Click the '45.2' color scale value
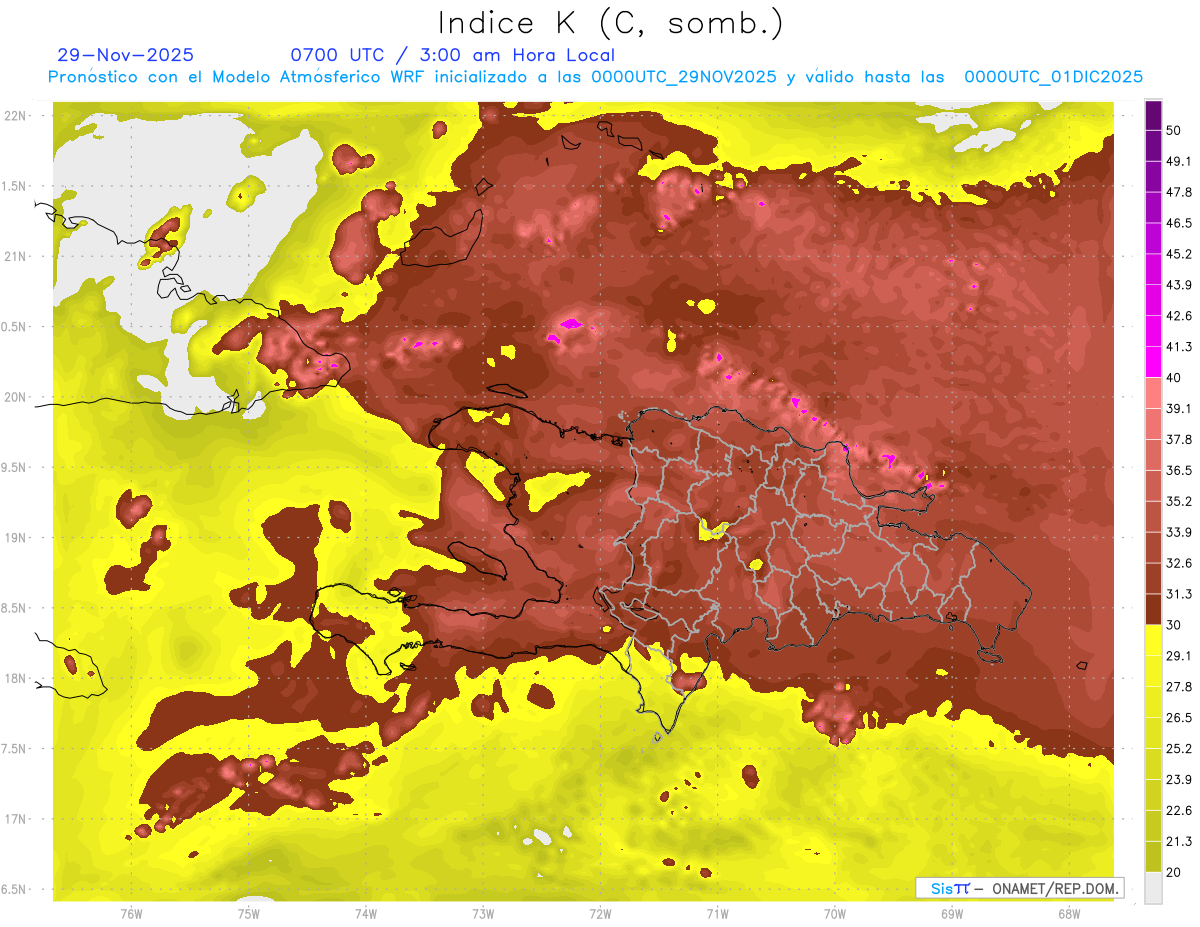The image size is (1200, 927). [1179, 254]
